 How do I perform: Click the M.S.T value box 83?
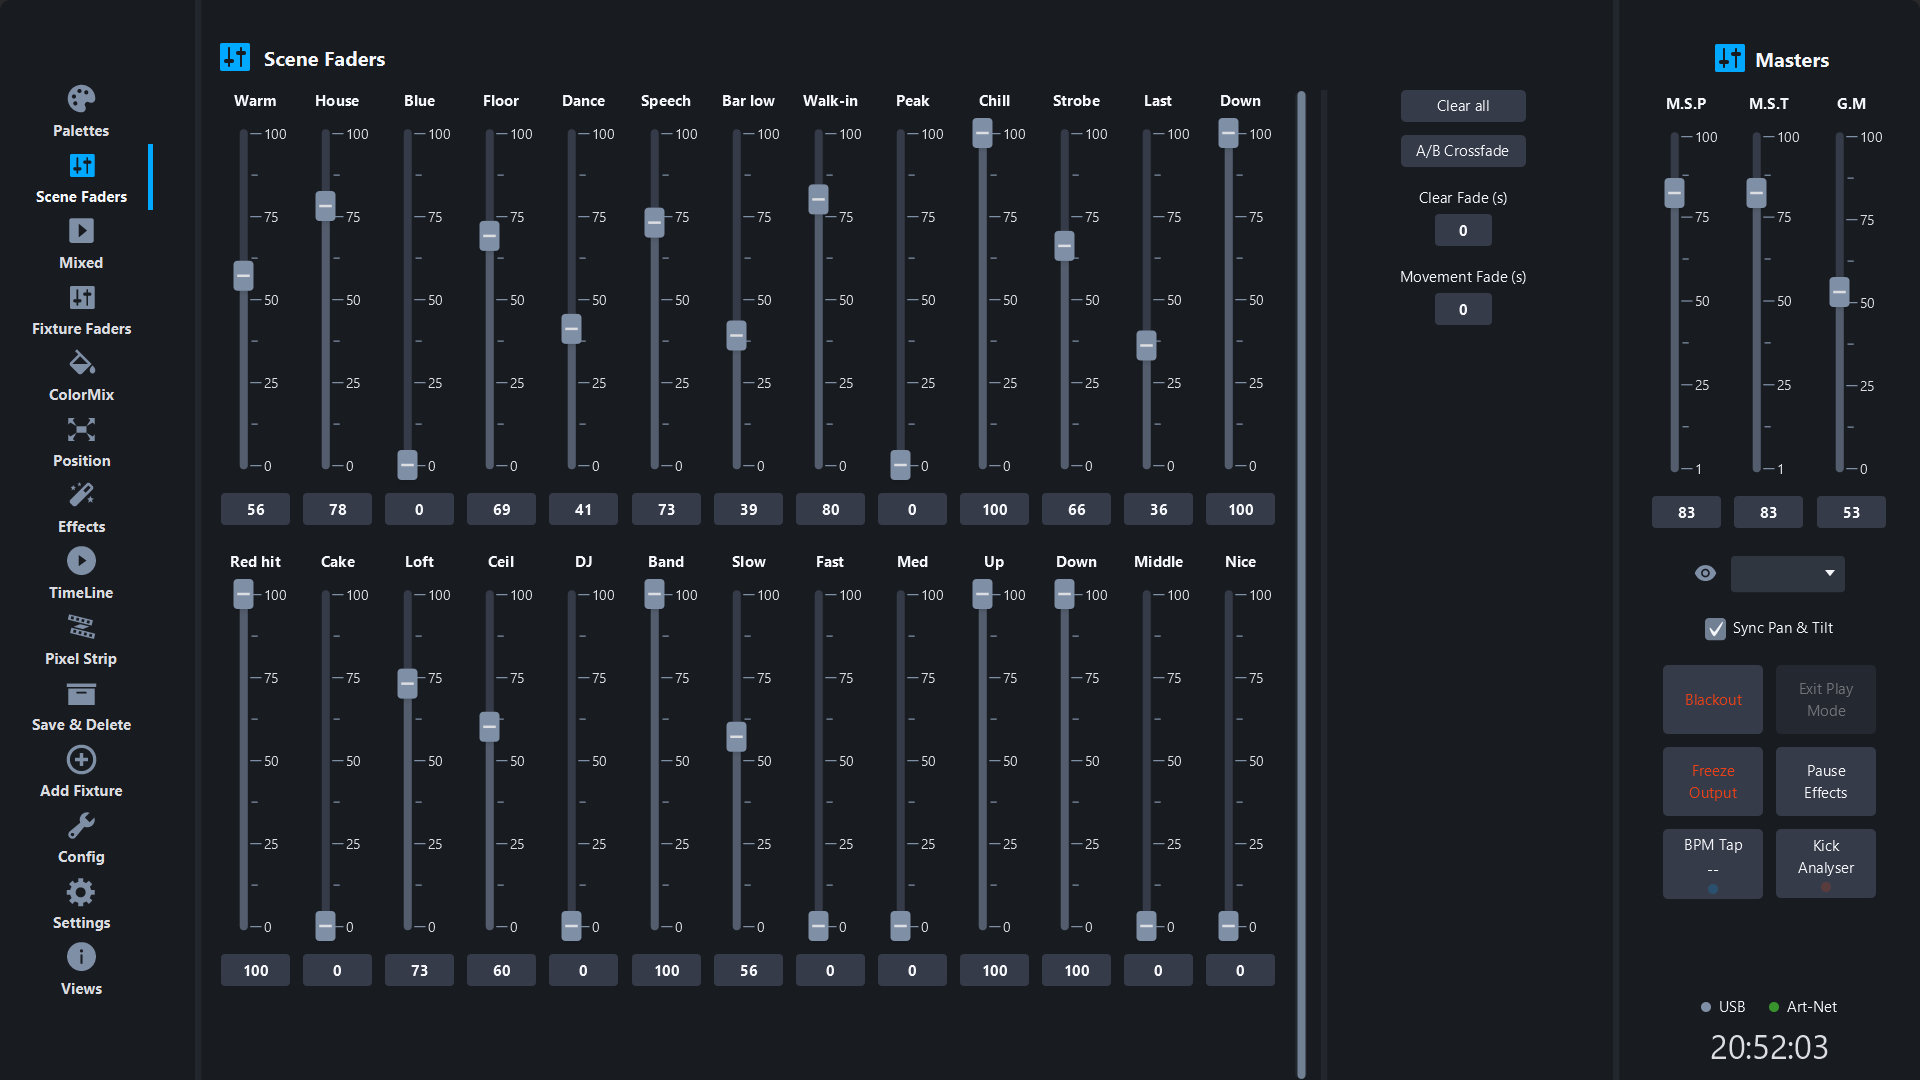pyautogui.click(x=1768, y=513)
